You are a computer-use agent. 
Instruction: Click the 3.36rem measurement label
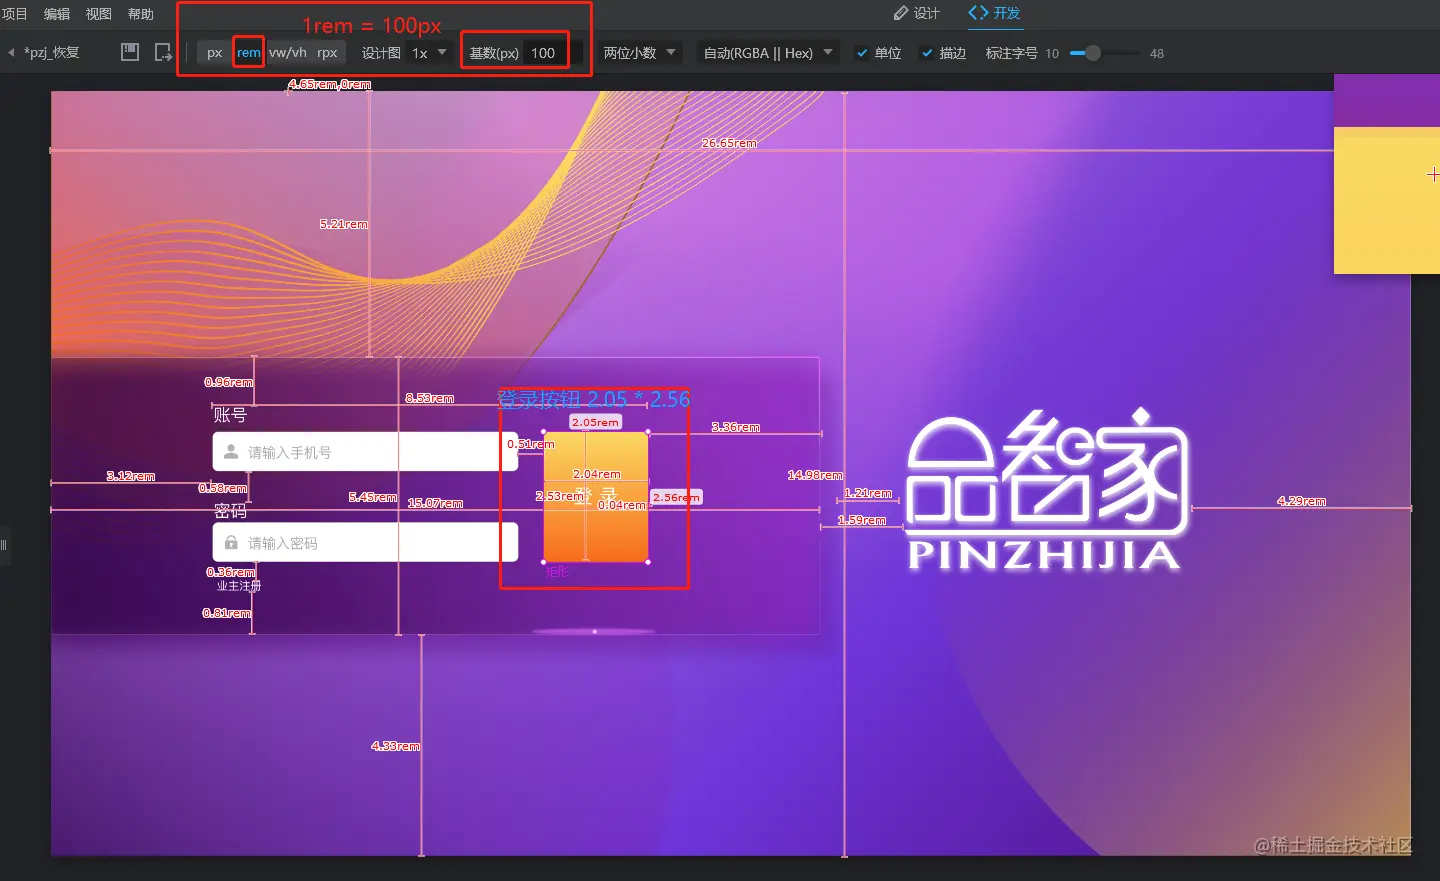735,427
